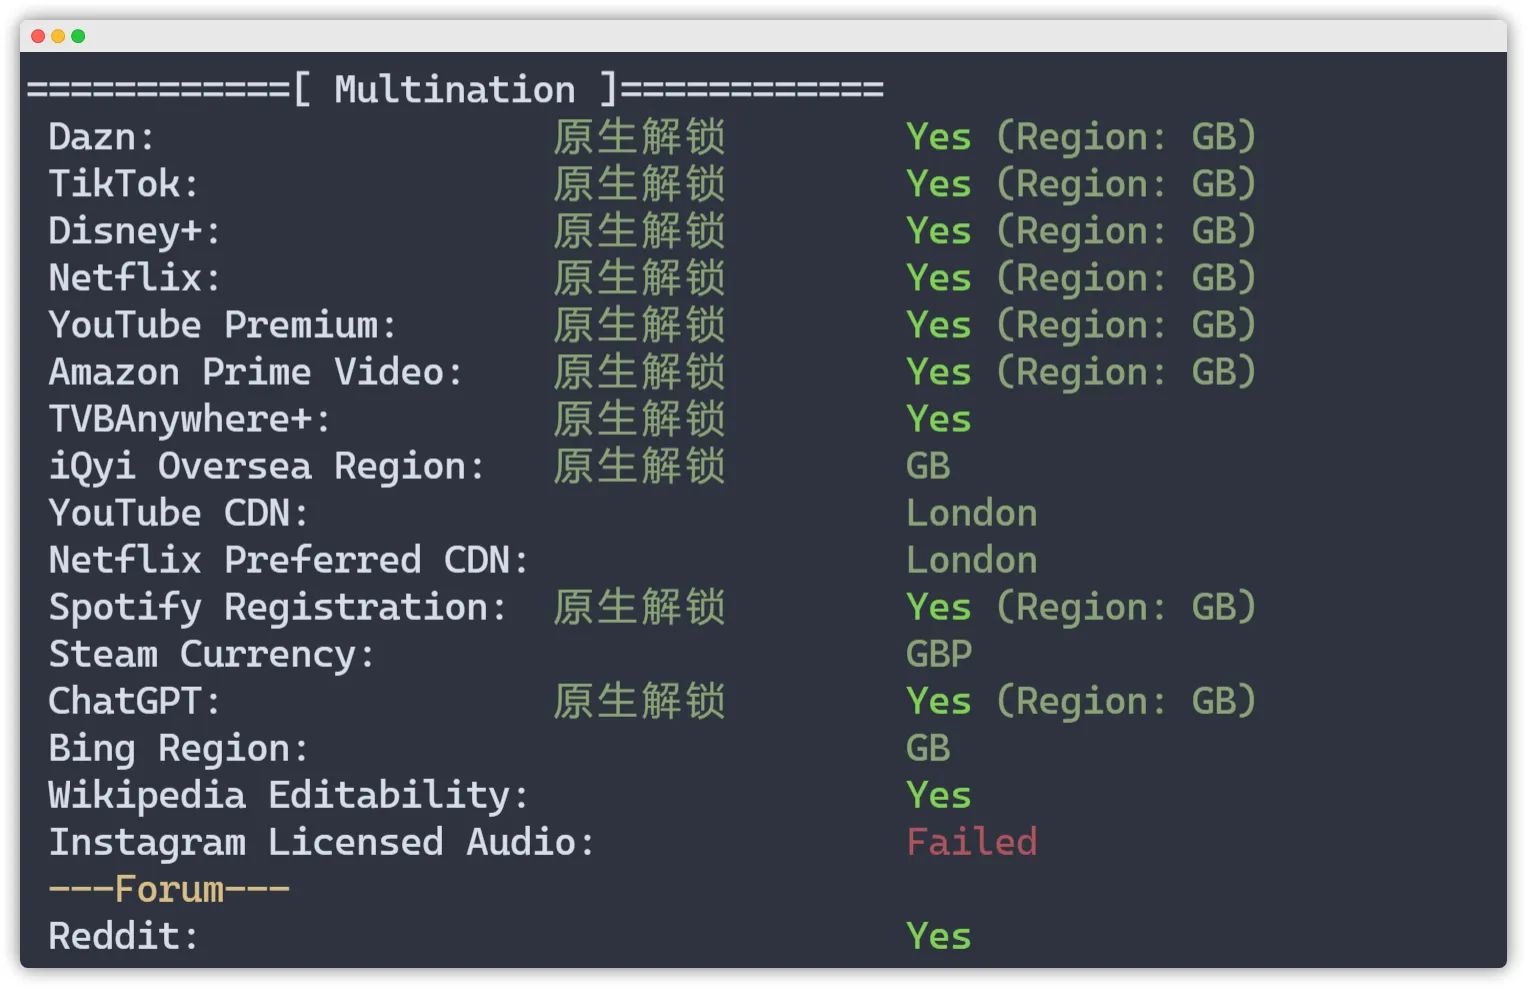
Task: Click the "Netflix Preferred CDN:" label
Action: pos(289,560)
